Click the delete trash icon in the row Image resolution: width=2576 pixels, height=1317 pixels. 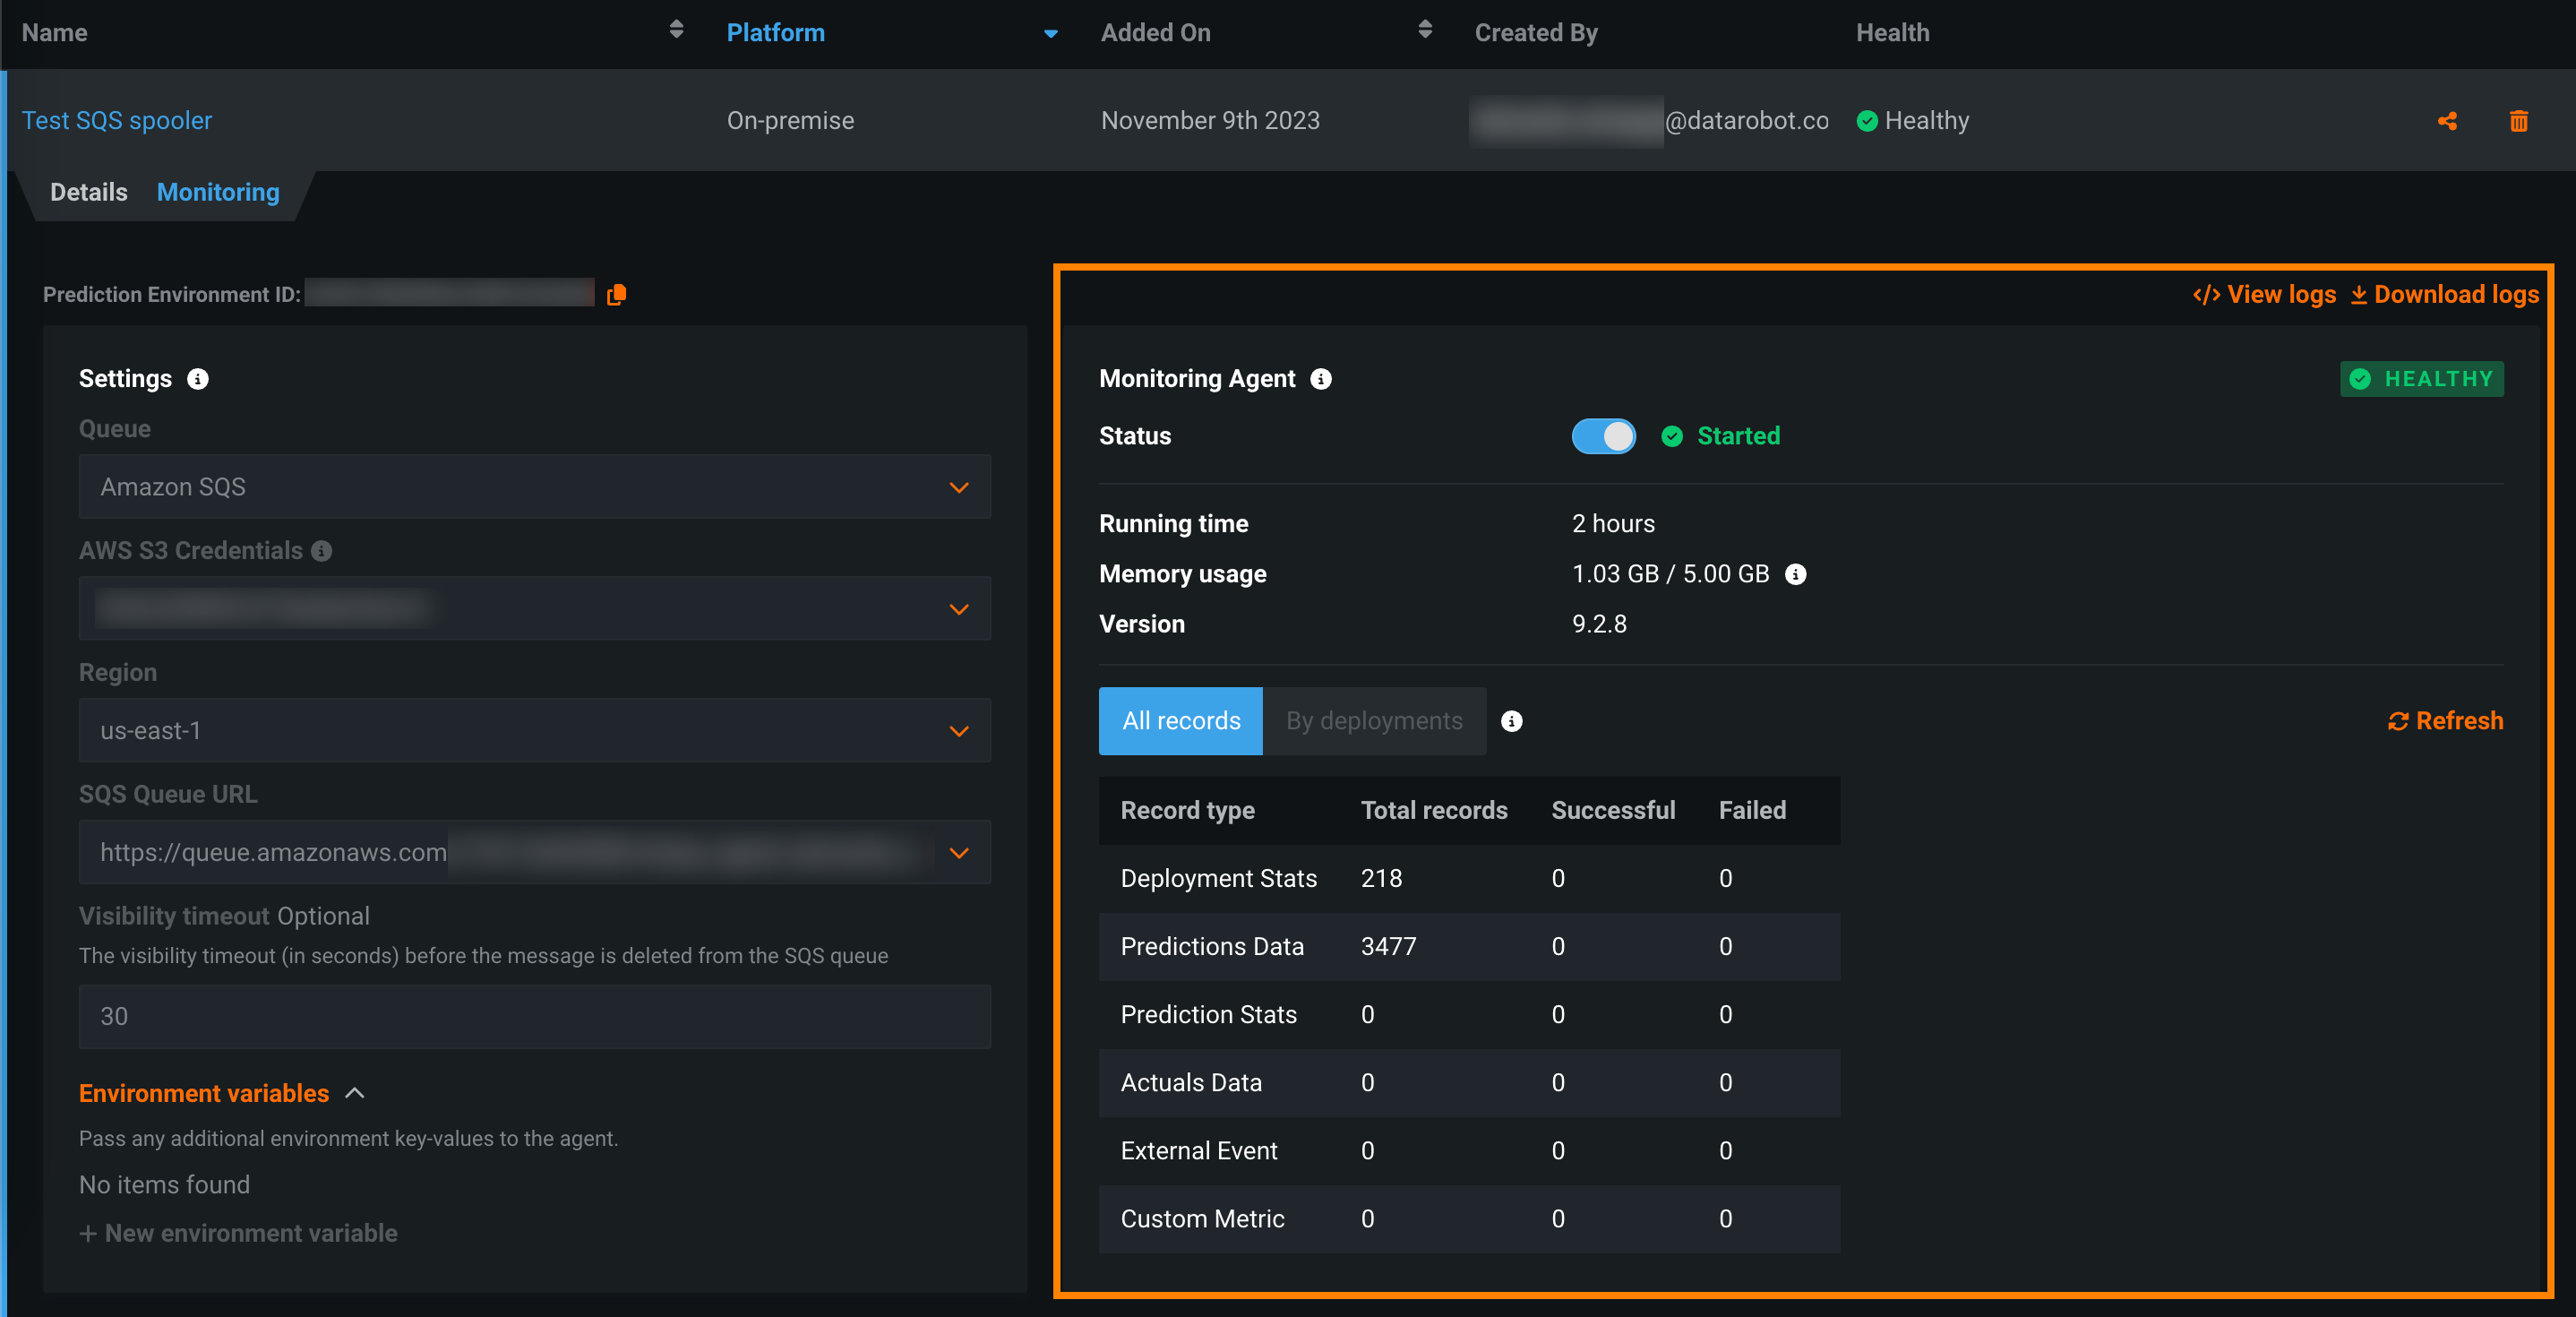pyautogui.click(x=2518, y=121)
